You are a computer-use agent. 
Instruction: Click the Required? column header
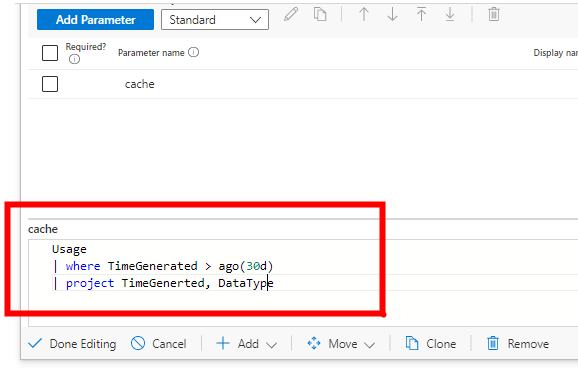[86, 47]
